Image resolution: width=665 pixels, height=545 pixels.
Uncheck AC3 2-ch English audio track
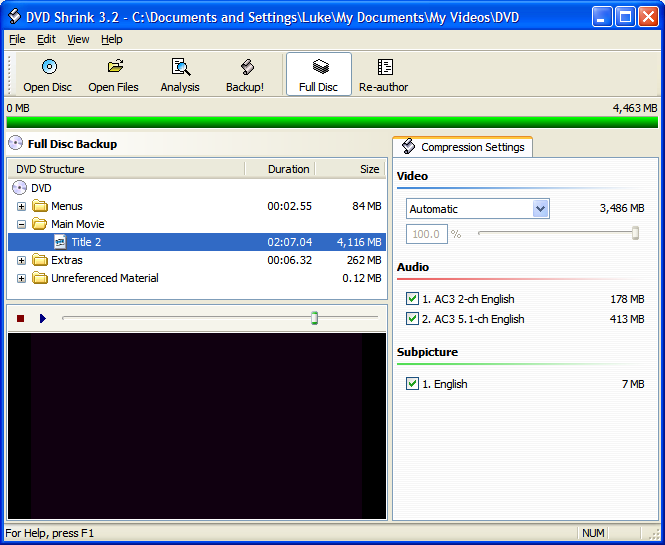click(412, 299)
